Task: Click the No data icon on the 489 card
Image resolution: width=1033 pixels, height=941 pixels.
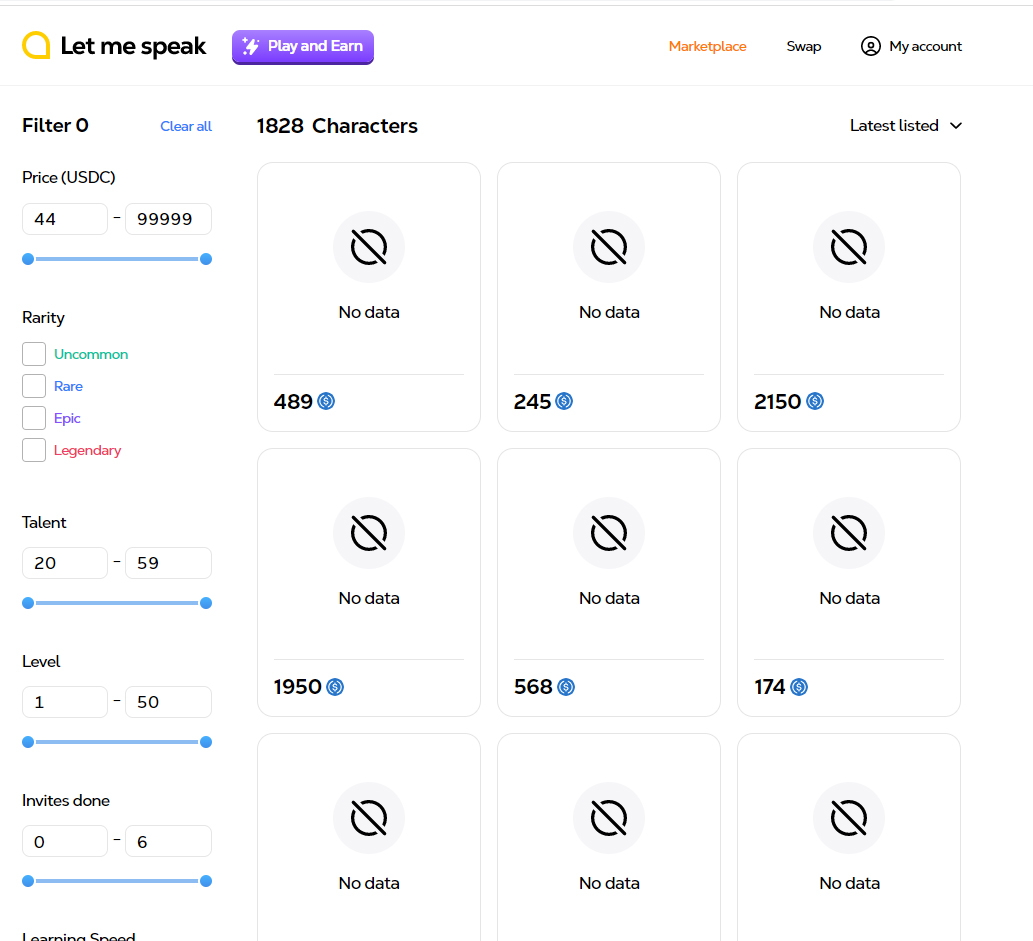Action: 369,247
